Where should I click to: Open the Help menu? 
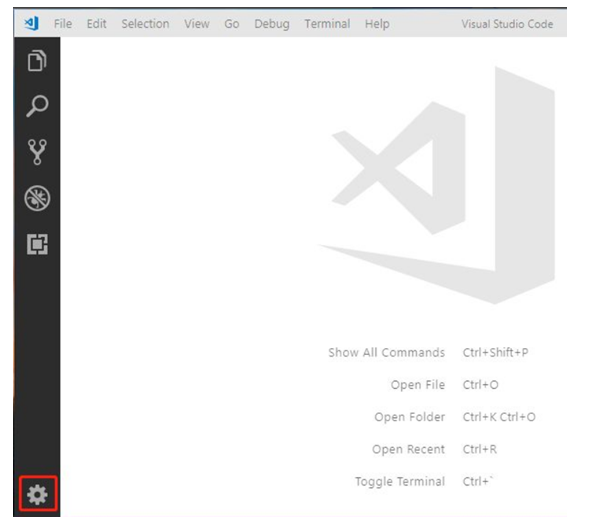(377, 24)
